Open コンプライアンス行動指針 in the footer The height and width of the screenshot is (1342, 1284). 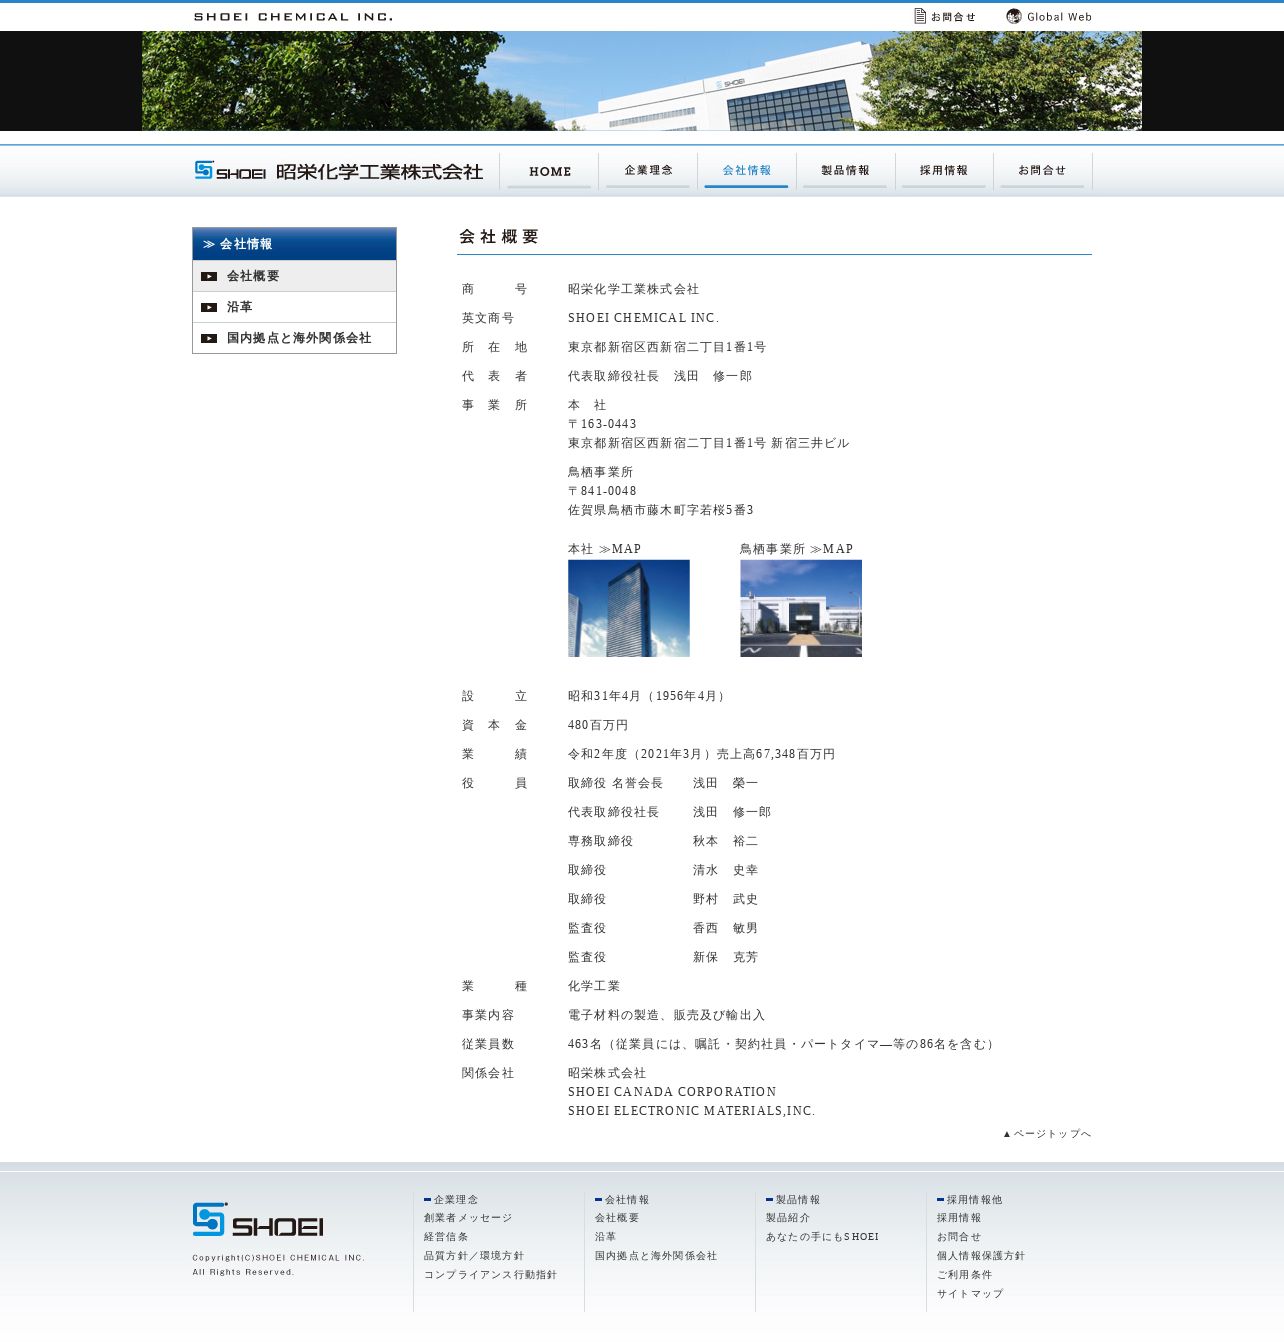pos(490,1275)
